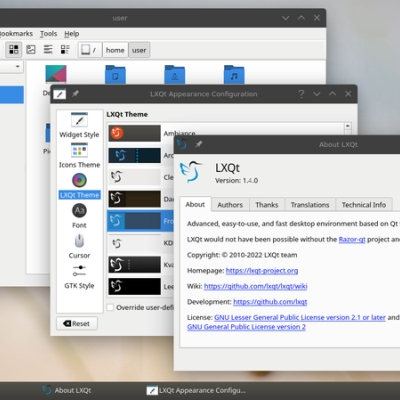Open the Documents folder icon
The height and width of the screenshot is (400, 400).
point(115,74)
